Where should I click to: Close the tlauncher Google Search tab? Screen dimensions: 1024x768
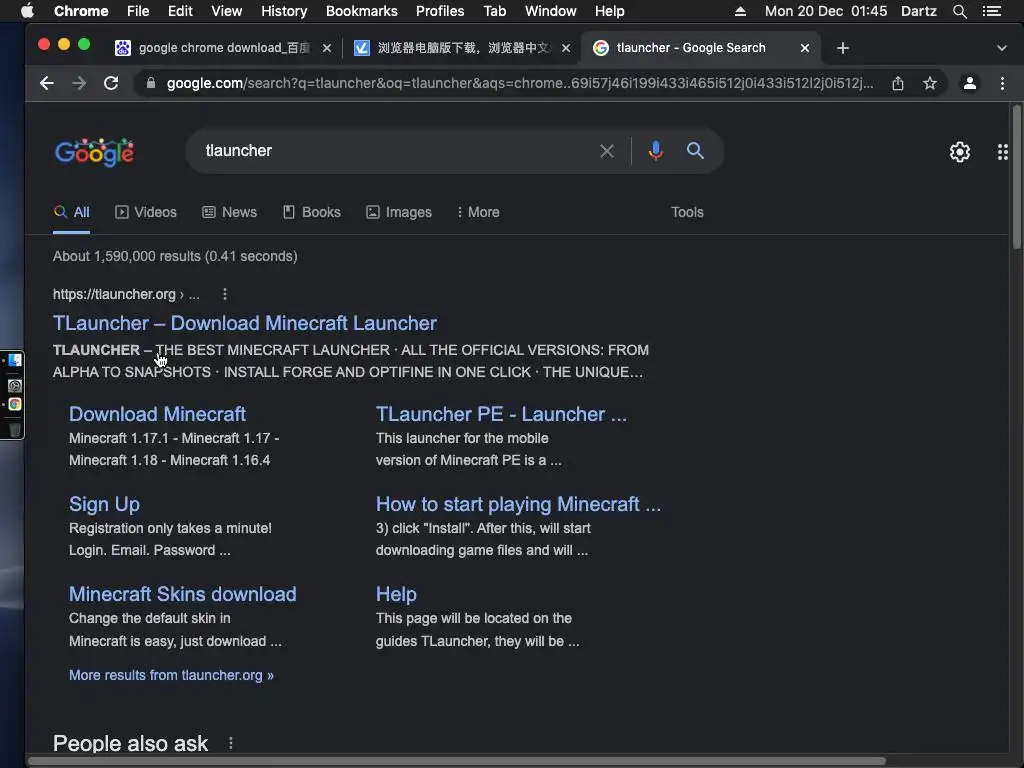(x=805, y=48)
